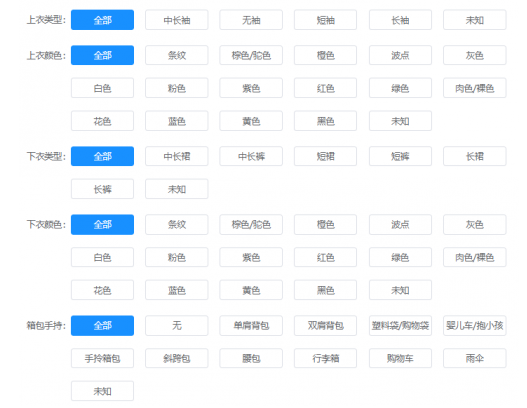This screenshot has width=527, height=408.
Task: Select 肉色/裸色 in the 上衣颜色 section
Action: point(475,88)
